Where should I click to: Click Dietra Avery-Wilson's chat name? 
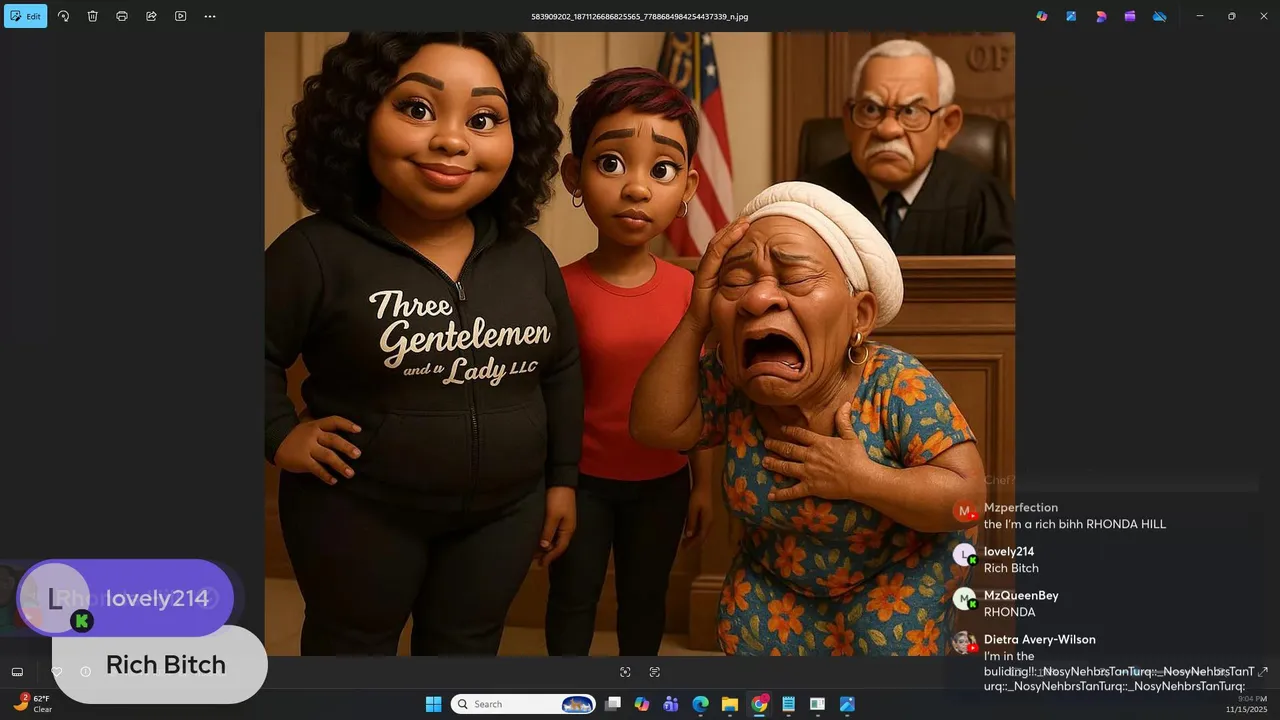click(1040, 640)
